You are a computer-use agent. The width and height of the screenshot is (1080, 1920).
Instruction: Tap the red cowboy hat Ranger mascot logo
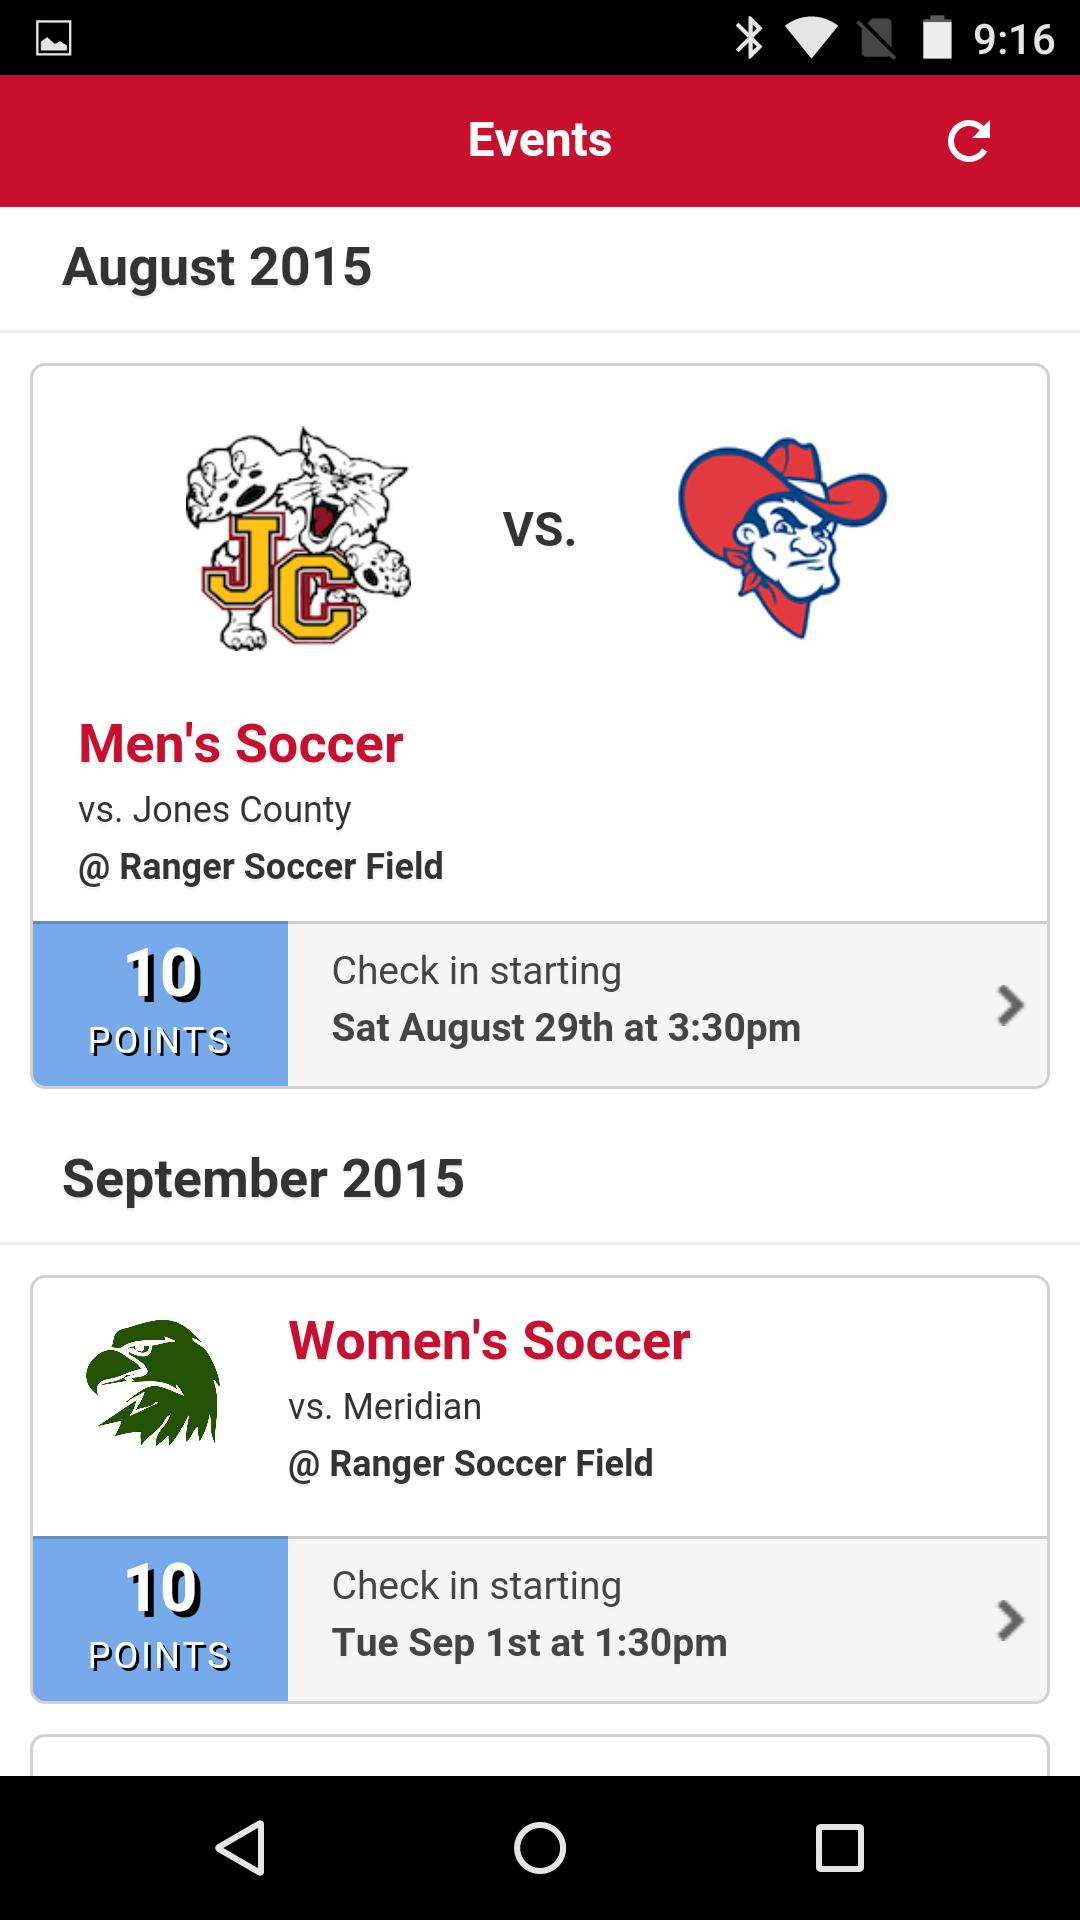(x=782, y=536)
